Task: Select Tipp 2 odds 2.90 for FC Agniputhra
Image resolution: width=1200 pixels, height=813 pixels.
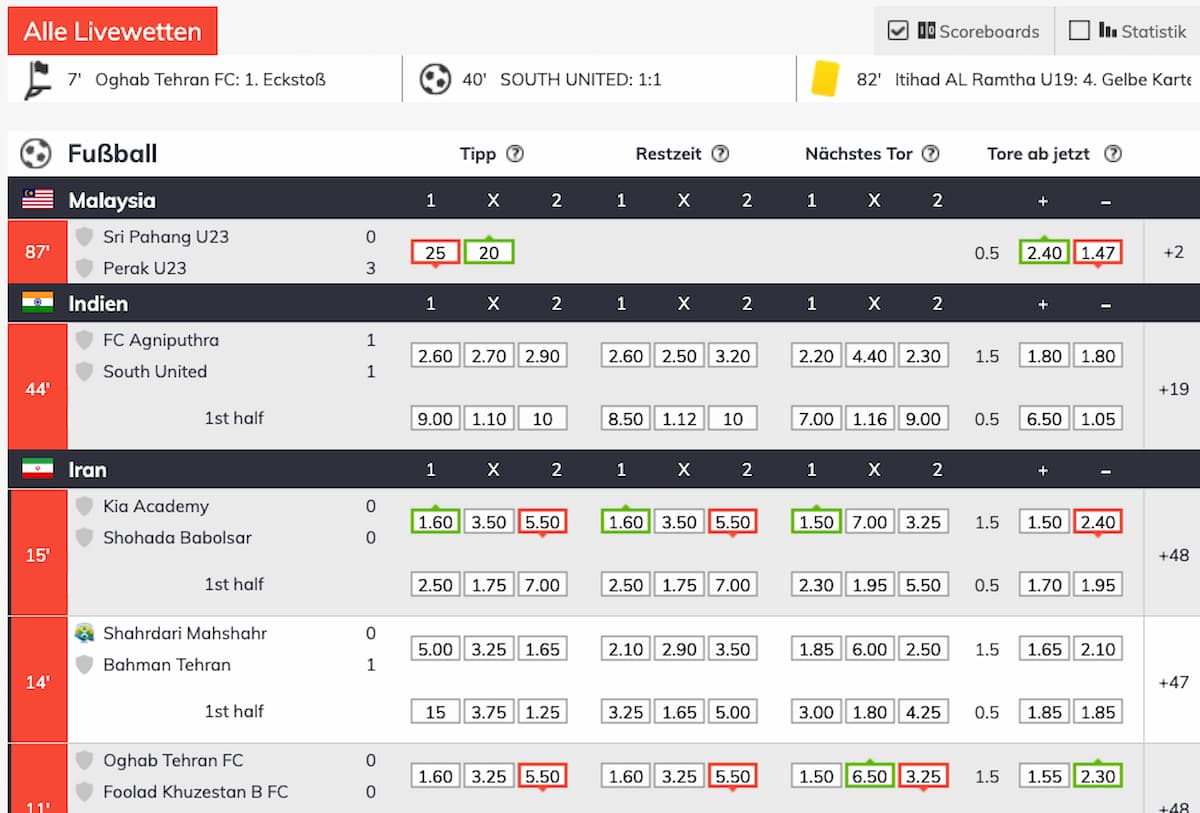Action: (x=542, y=356)
